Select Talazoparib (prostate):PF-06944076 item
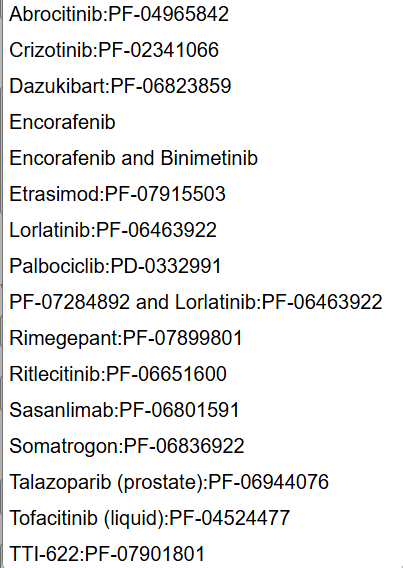Image resolution: width=403 pixels, height=568 pixels. coord(203,481)
